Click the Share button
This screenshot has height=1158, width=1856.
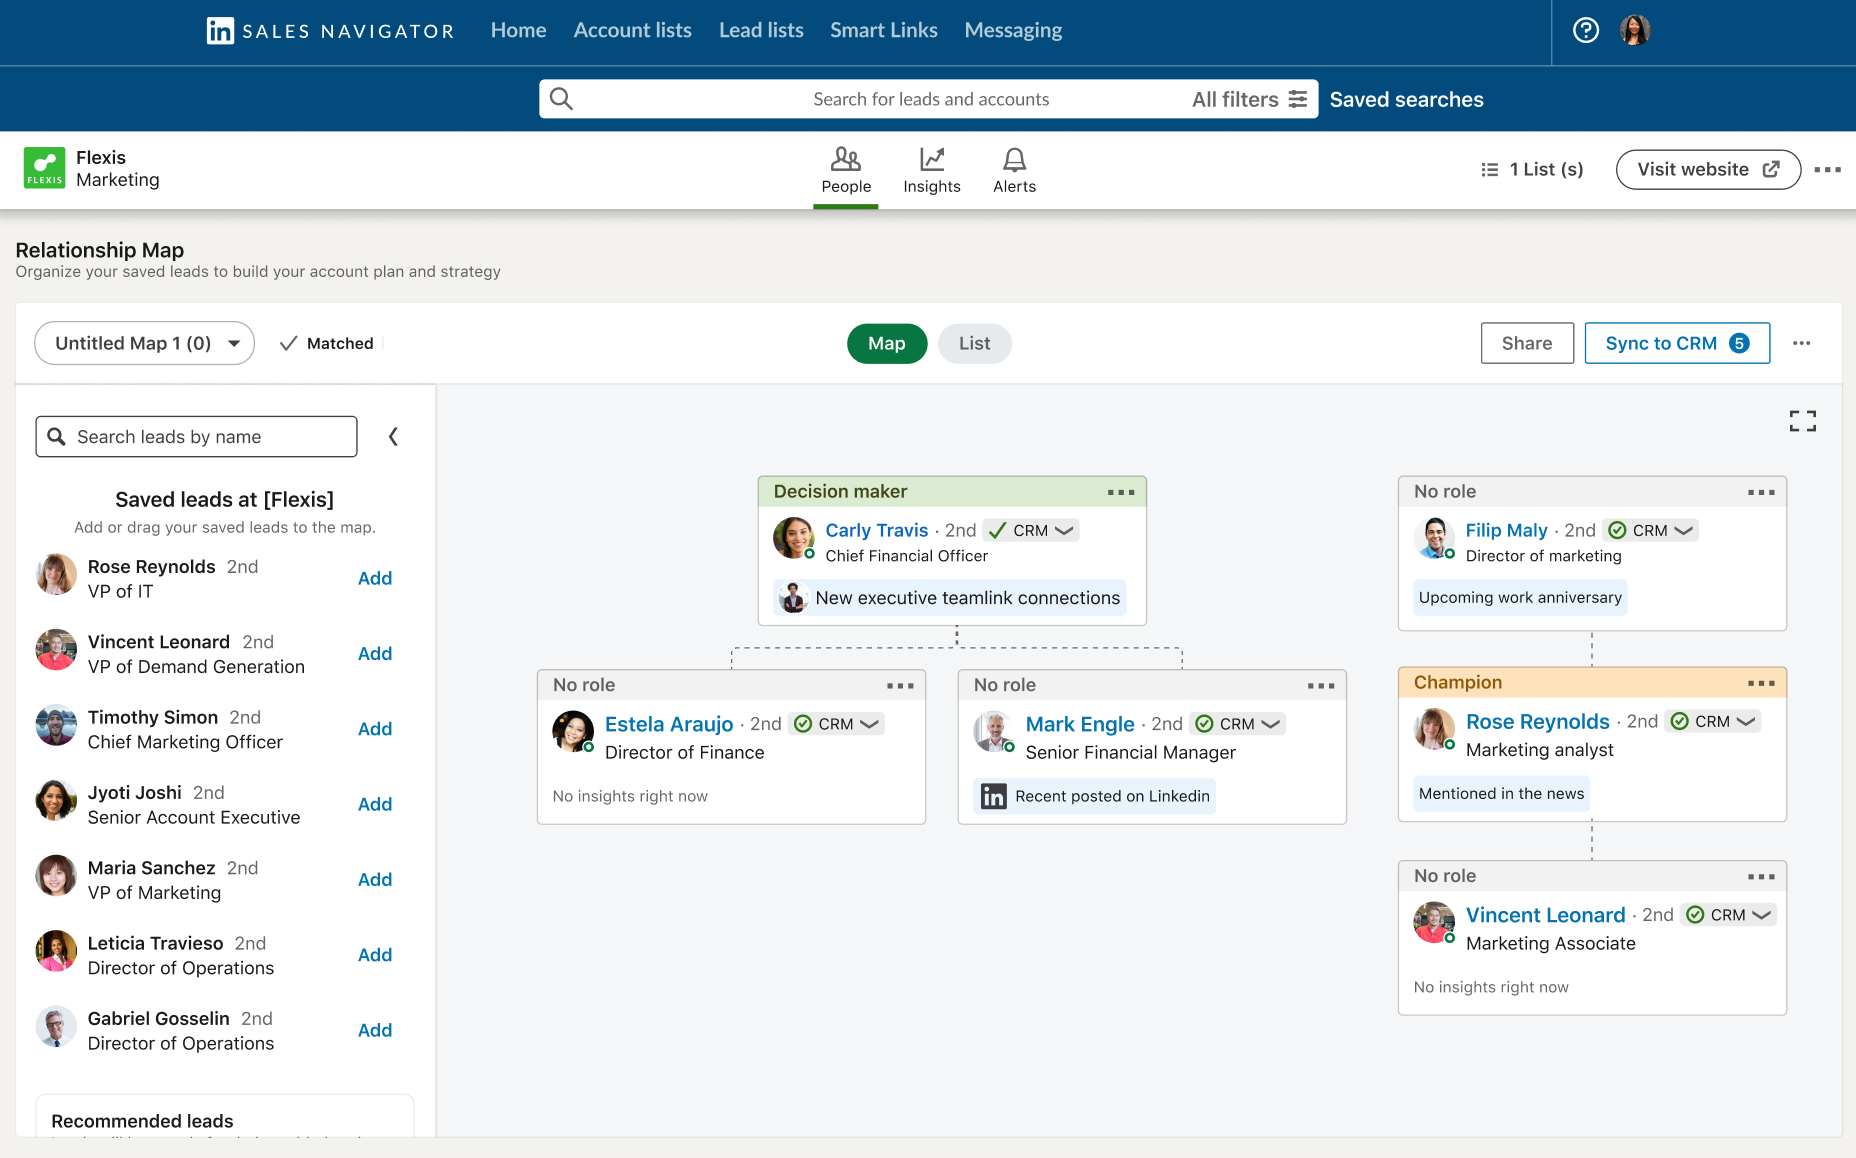[x=1527, y=343]
